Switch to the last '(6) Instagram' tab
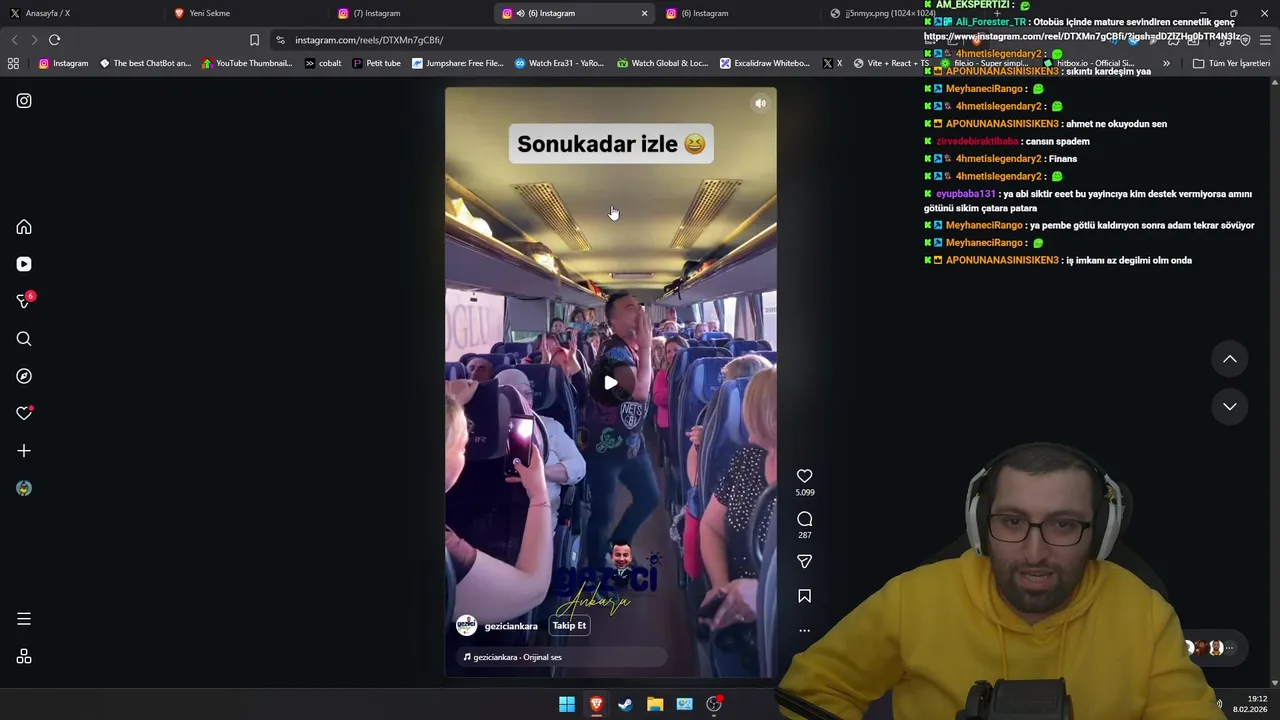Image resolution: width=1280 pixels, height=720 pixels. pyautogui.click(x=740, y=13)
